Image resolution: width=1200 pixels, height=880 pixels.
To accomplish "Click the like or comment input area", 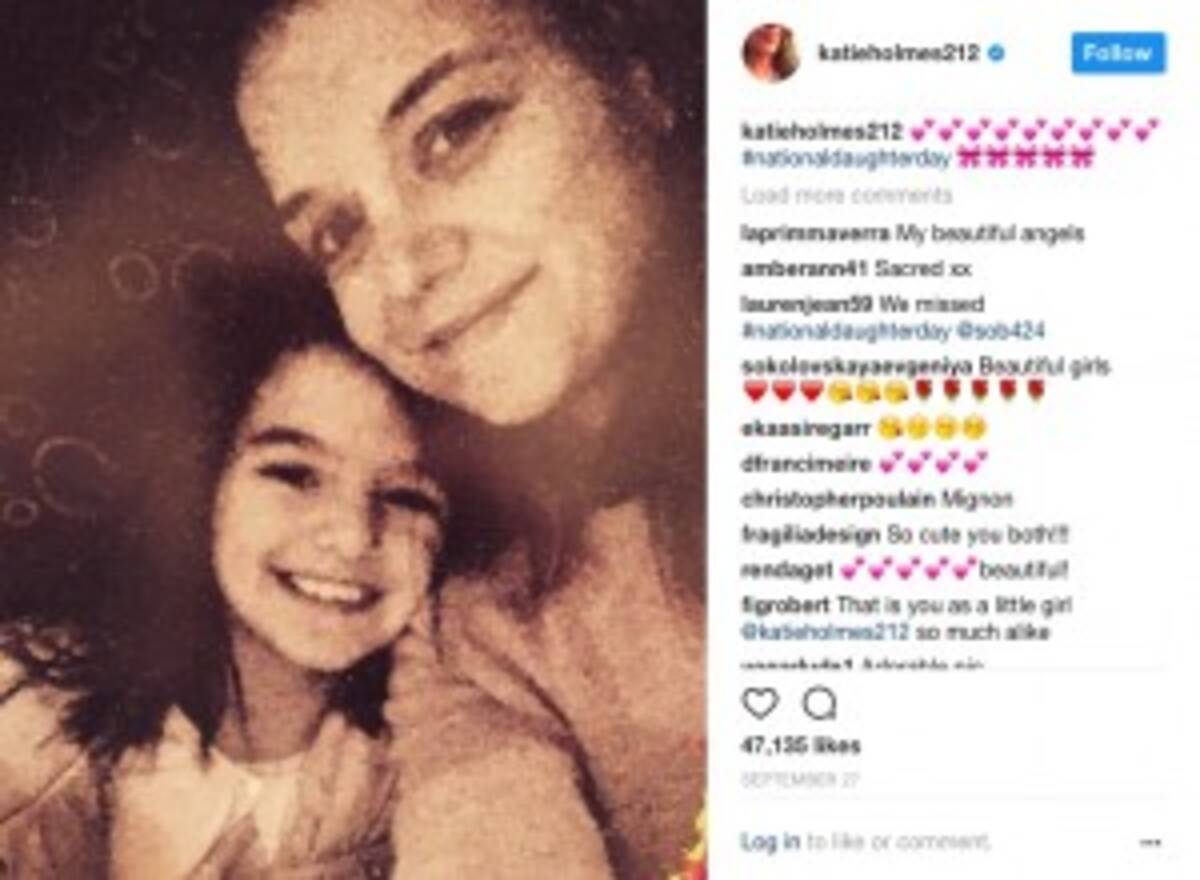I will [897, 842].
